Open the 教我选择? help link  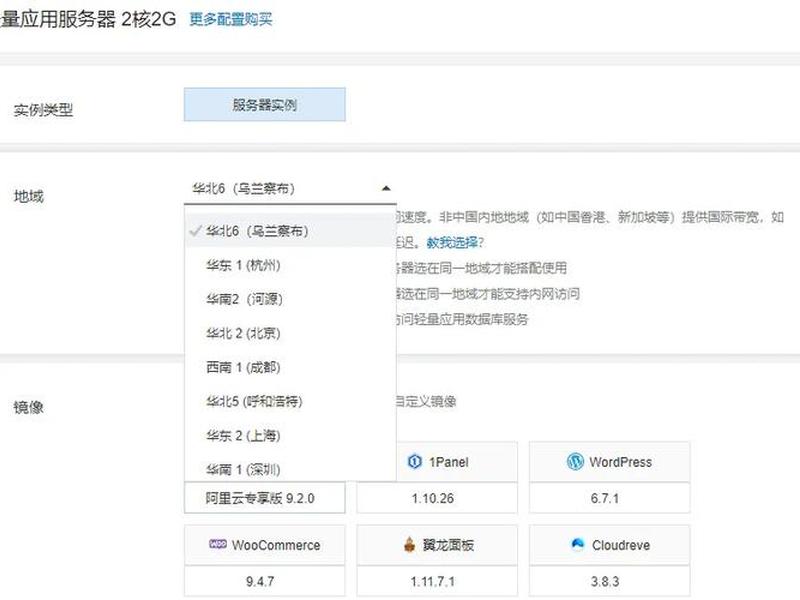pyautogui.click(x=455, y=242)
